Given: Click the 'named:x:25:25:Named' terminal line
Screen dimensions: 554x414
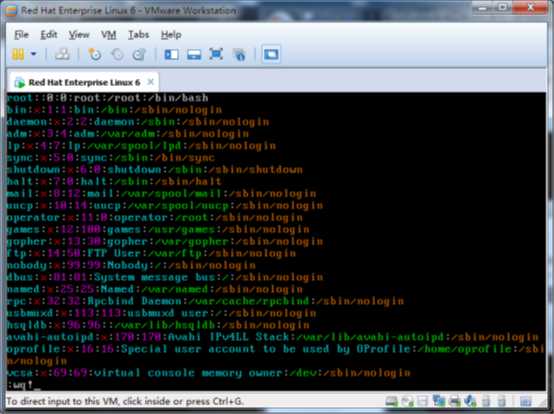Looking at the screenshot, I should (155, 289).
